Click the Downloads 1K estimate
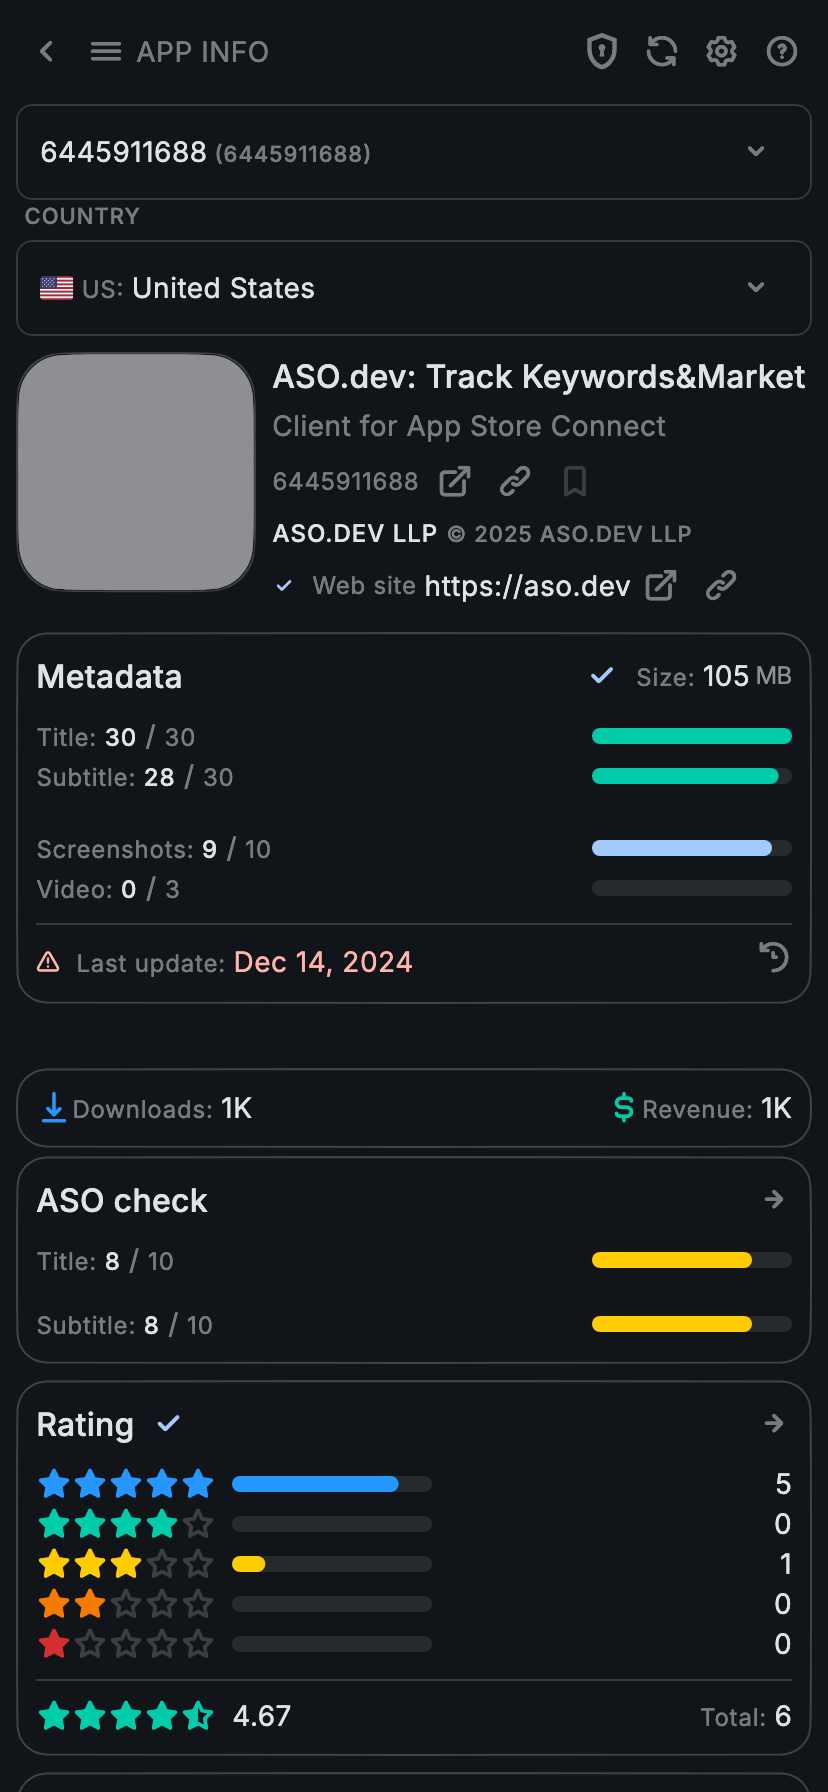828x1792 pixels. 147,1108
